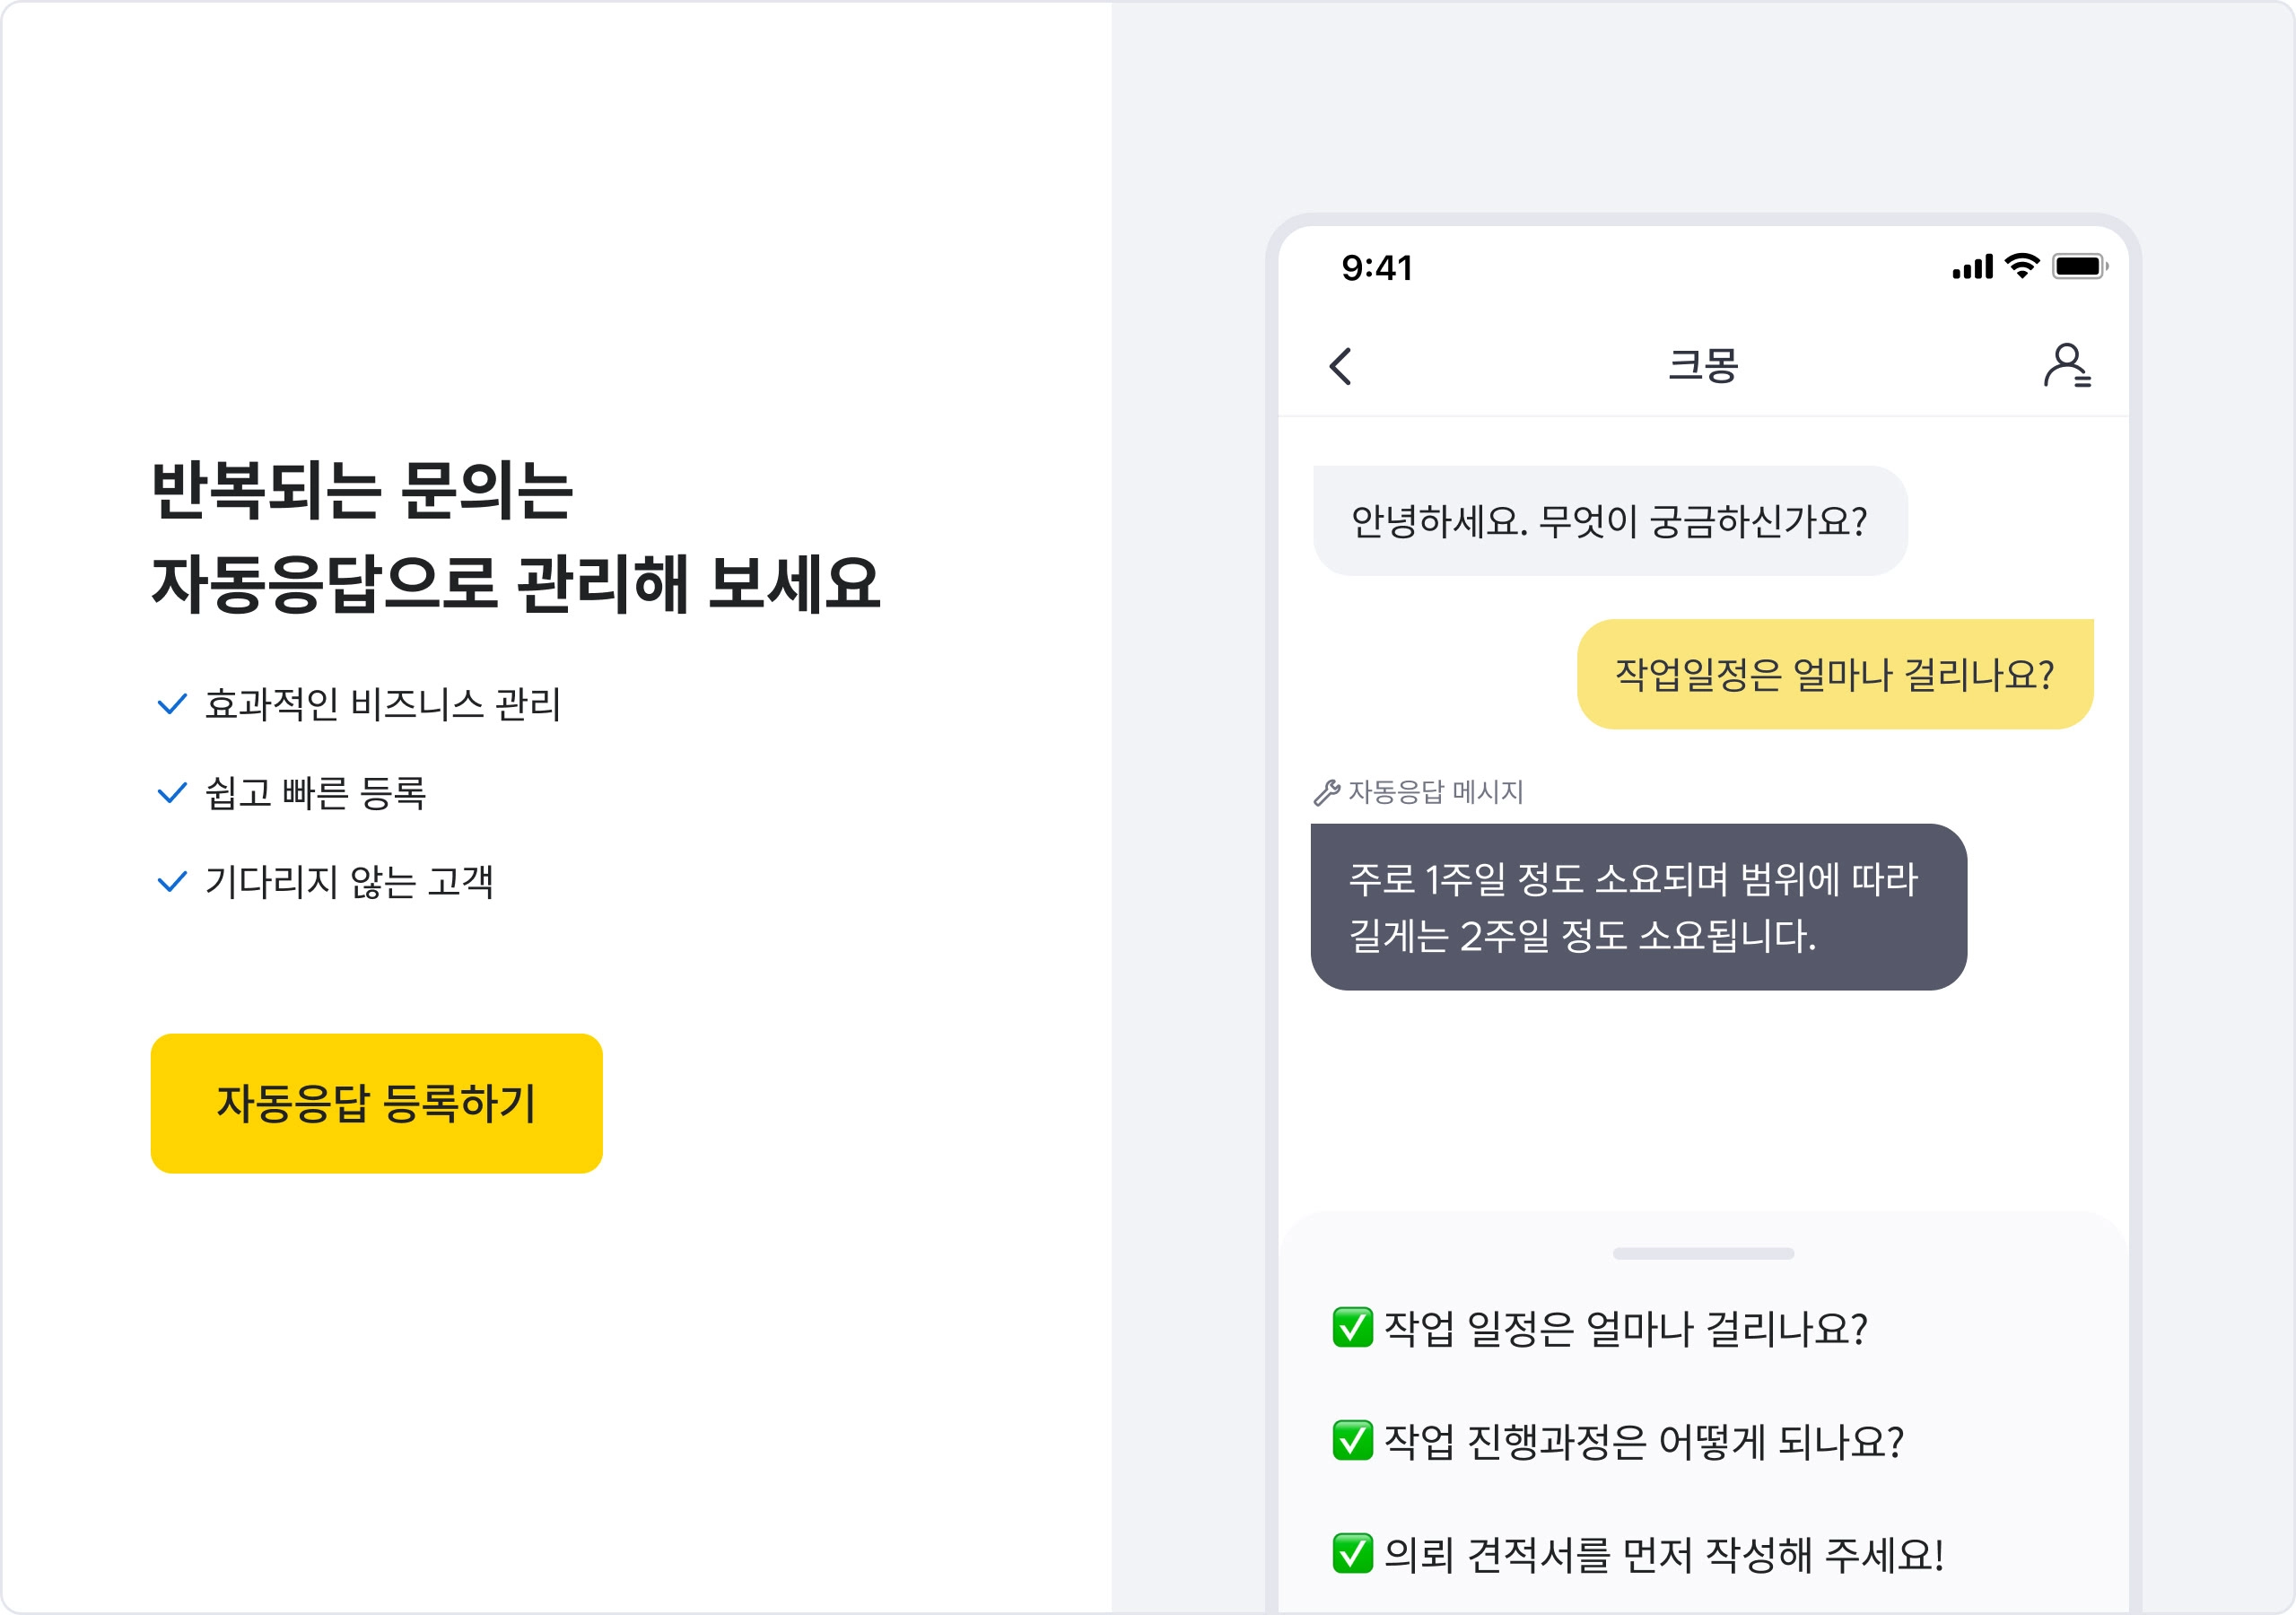Click the 크몽 chat title
Viewport: 2296px width, 1615px height.
pyautogui.click(x=1702, y=365)
